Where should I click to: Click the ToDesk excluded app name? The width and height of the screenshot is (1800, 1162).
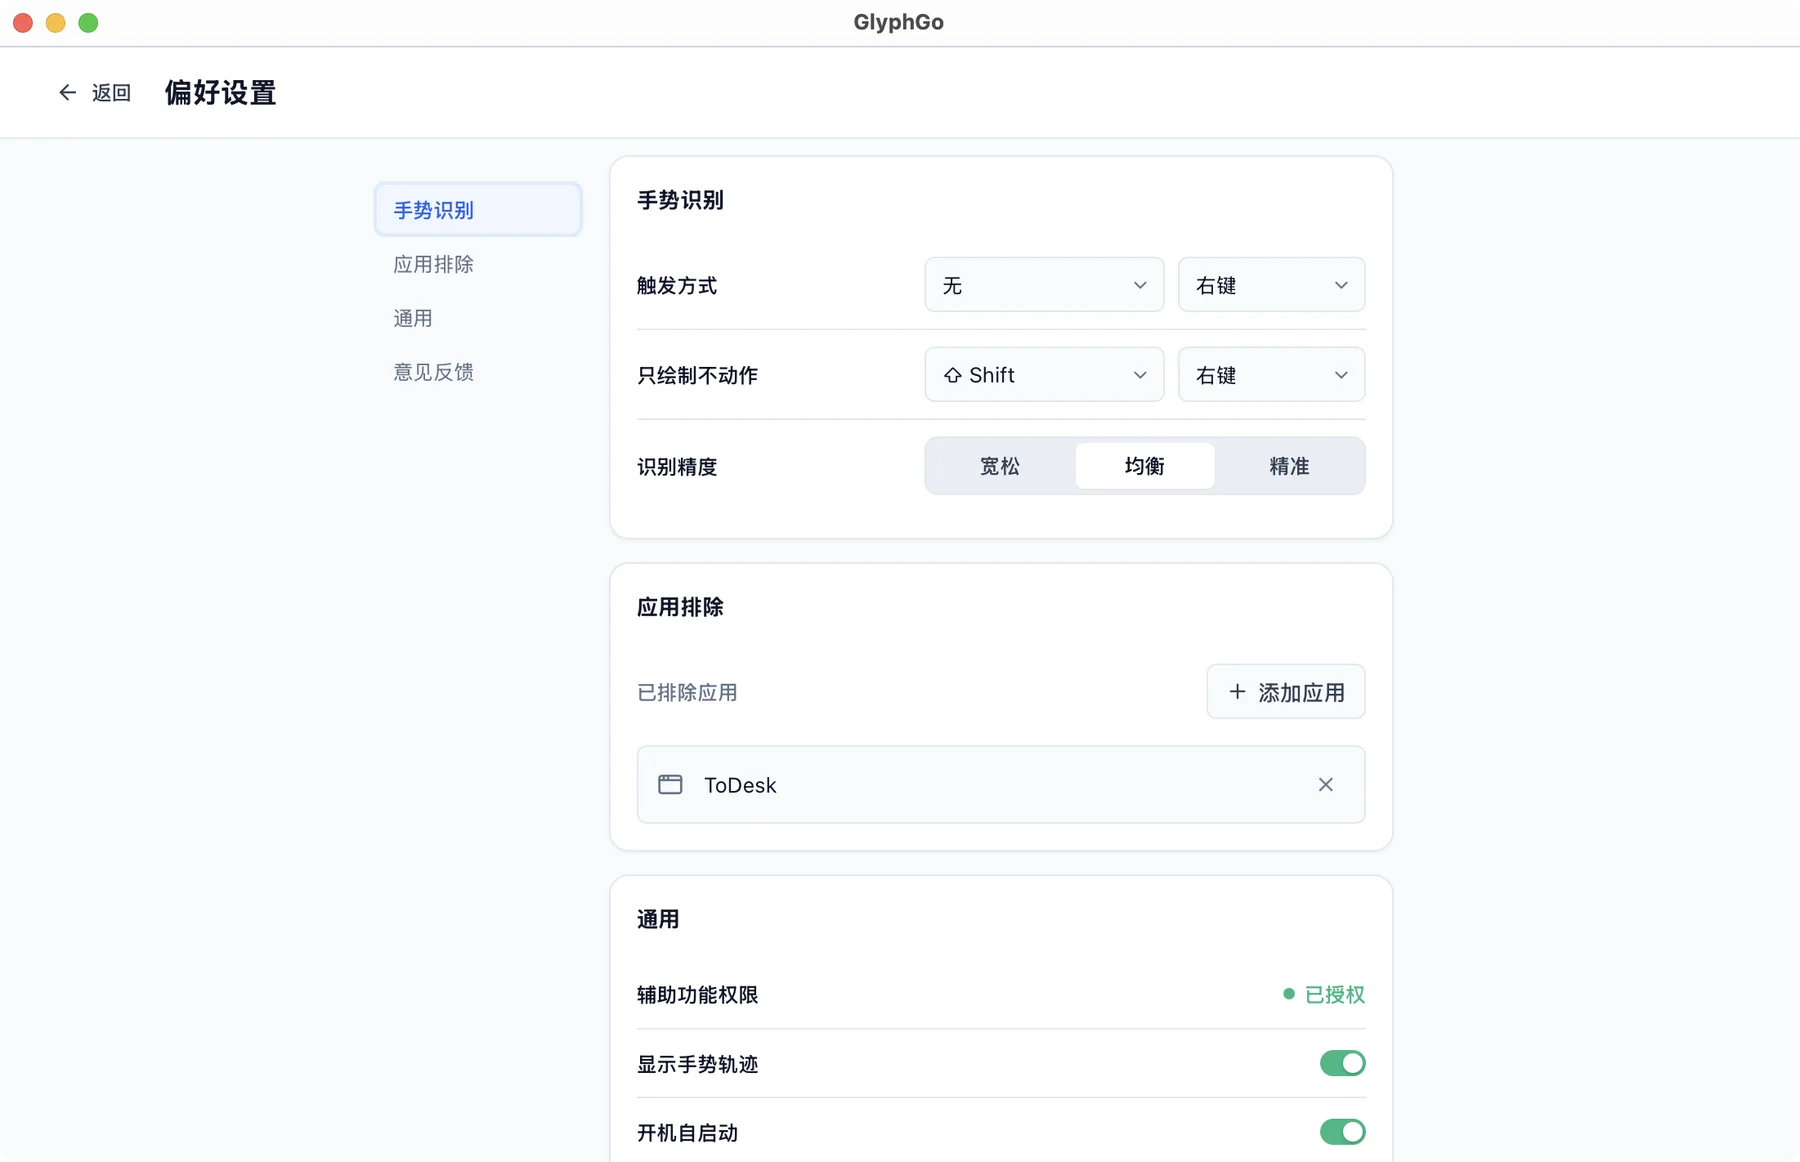tap(740, 785)
